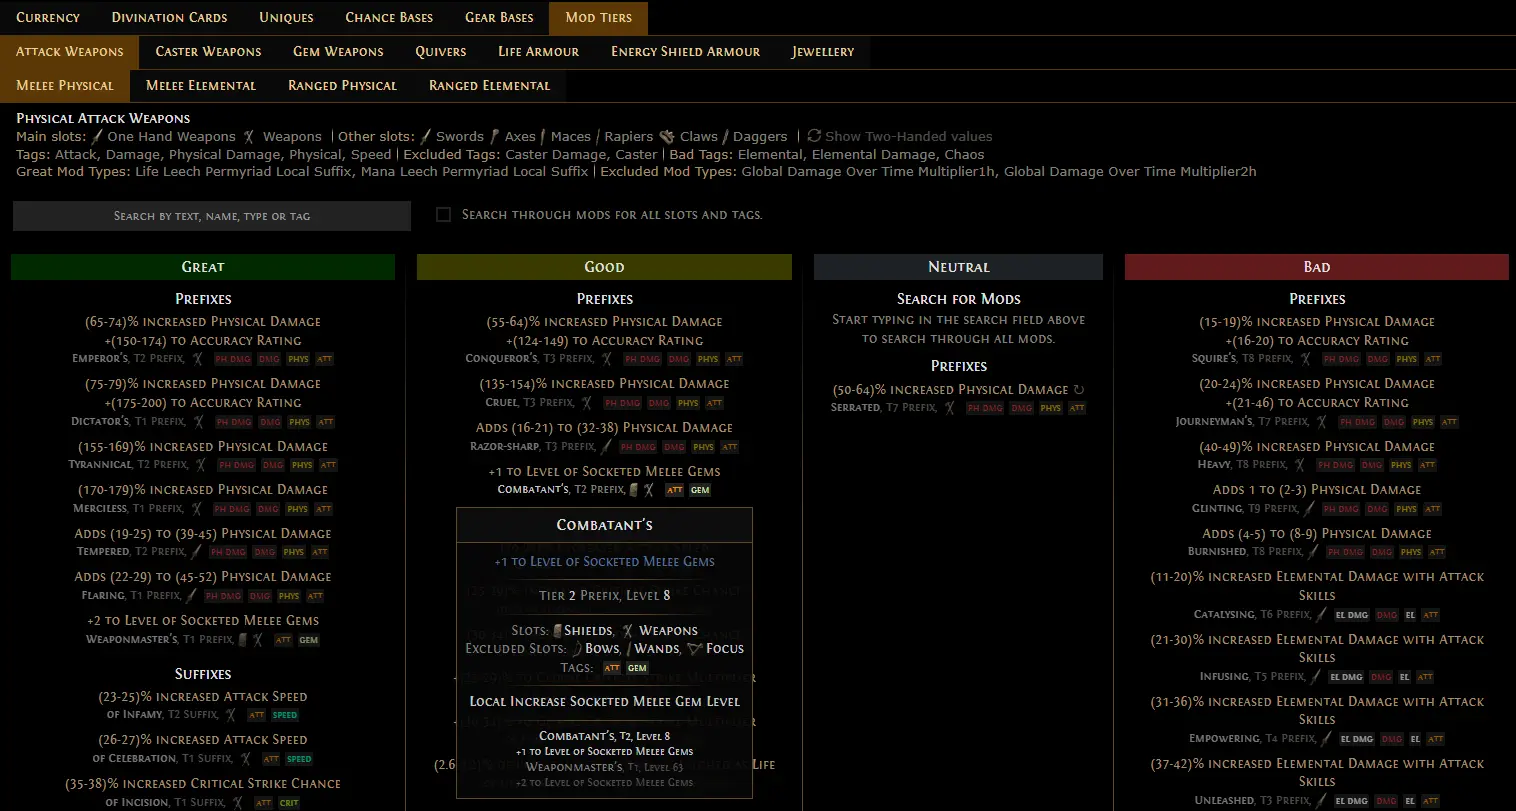Select the Rapiers slot icon
The width and height of the screenshot is (1516, 811).
[x=597, y=137]
